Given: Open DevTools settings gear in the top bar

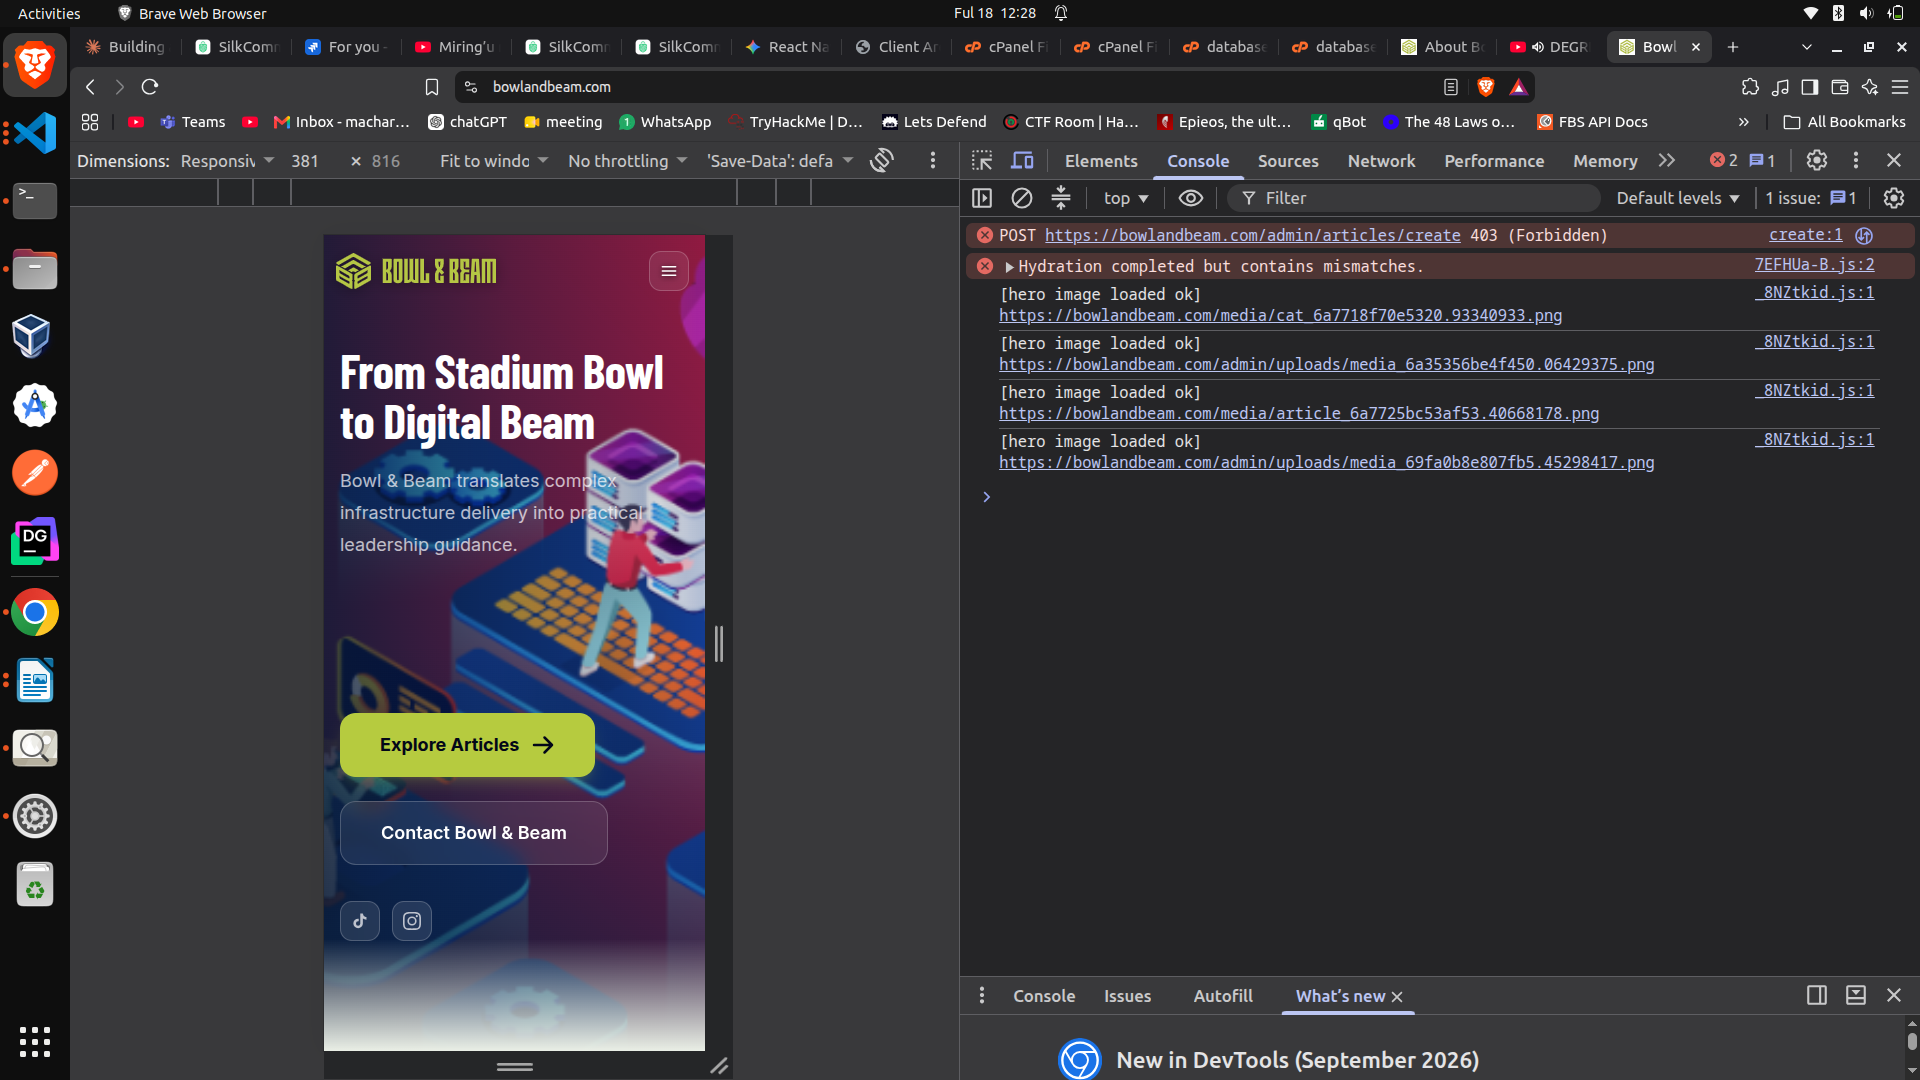Looking at the screenshot, I should 1817,160.
